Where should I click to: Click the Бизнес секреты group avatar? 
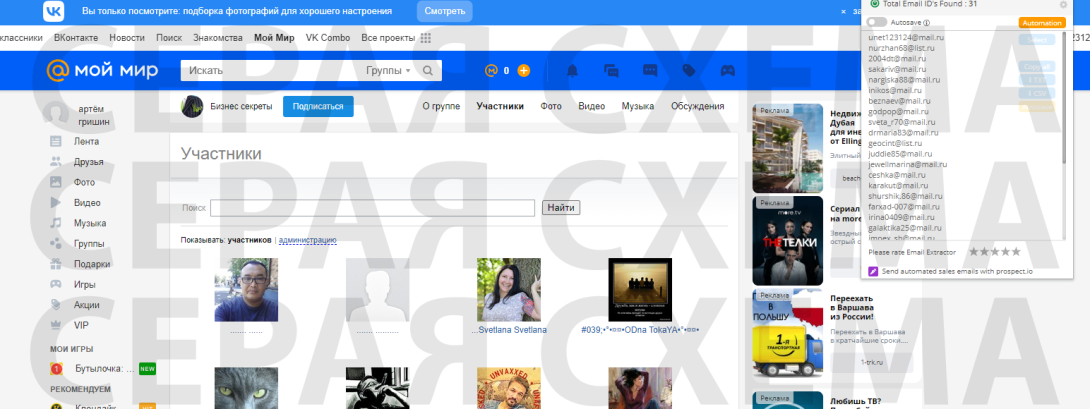[x=192, y=106]
